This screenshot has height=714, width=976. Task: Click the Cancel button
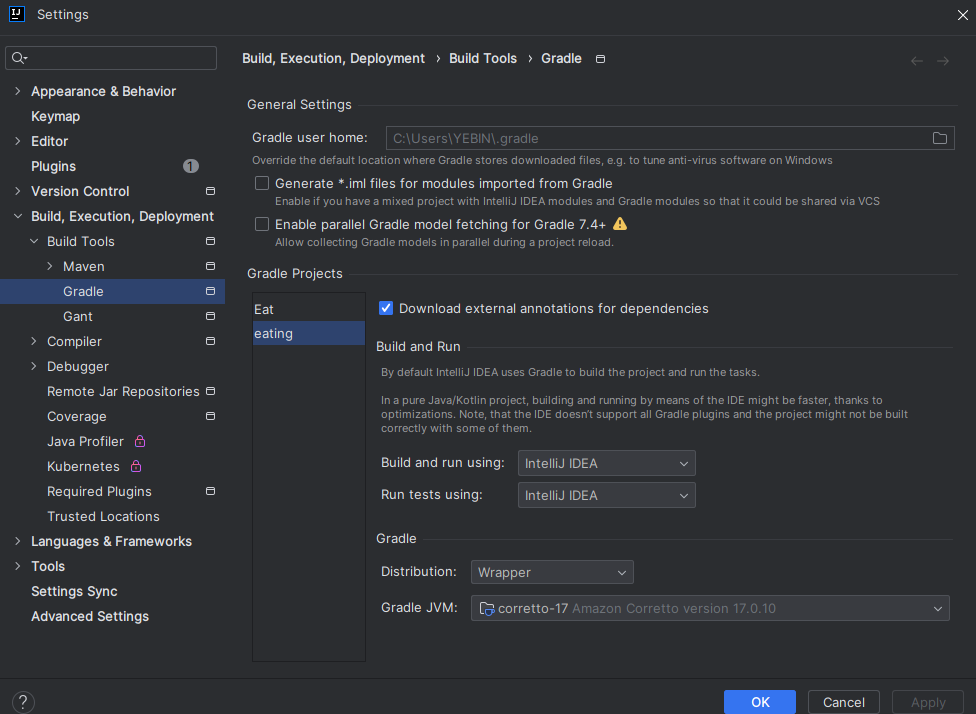[843, 702]
